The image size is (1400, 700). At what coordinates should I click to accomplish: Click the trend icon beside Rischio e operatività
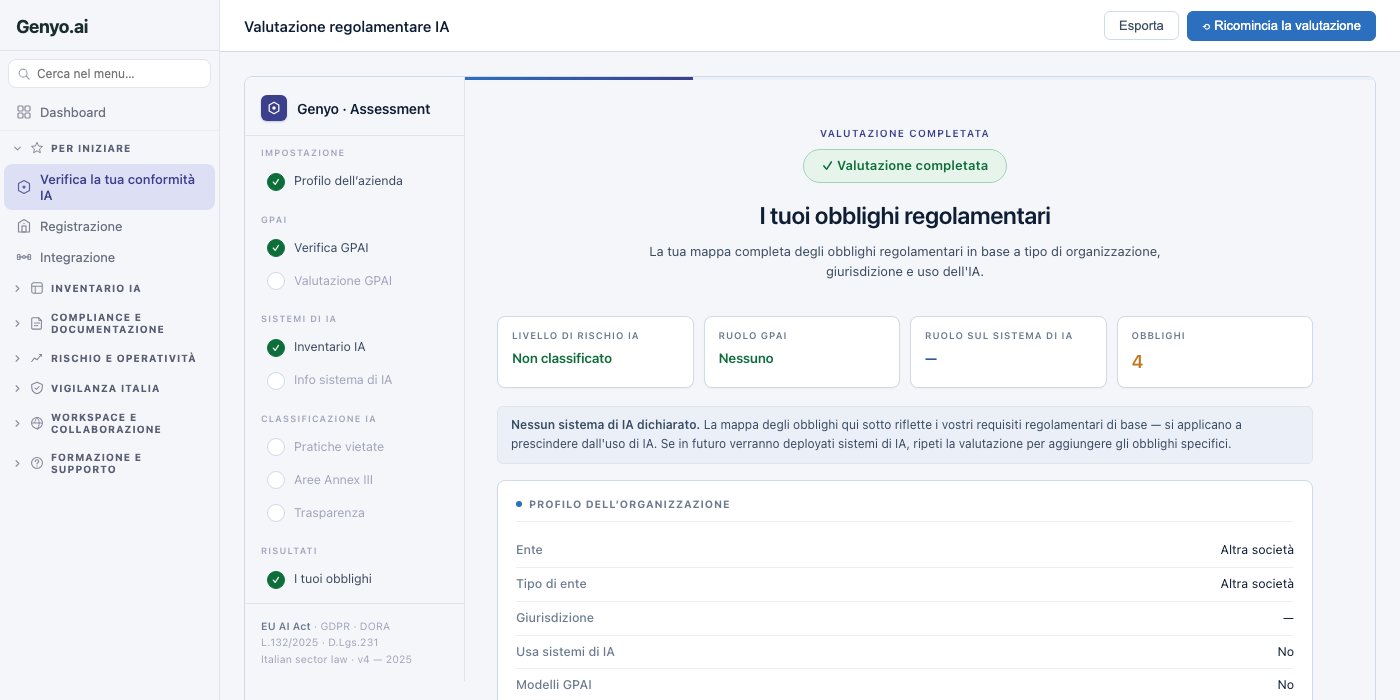[x=37, y=358]
